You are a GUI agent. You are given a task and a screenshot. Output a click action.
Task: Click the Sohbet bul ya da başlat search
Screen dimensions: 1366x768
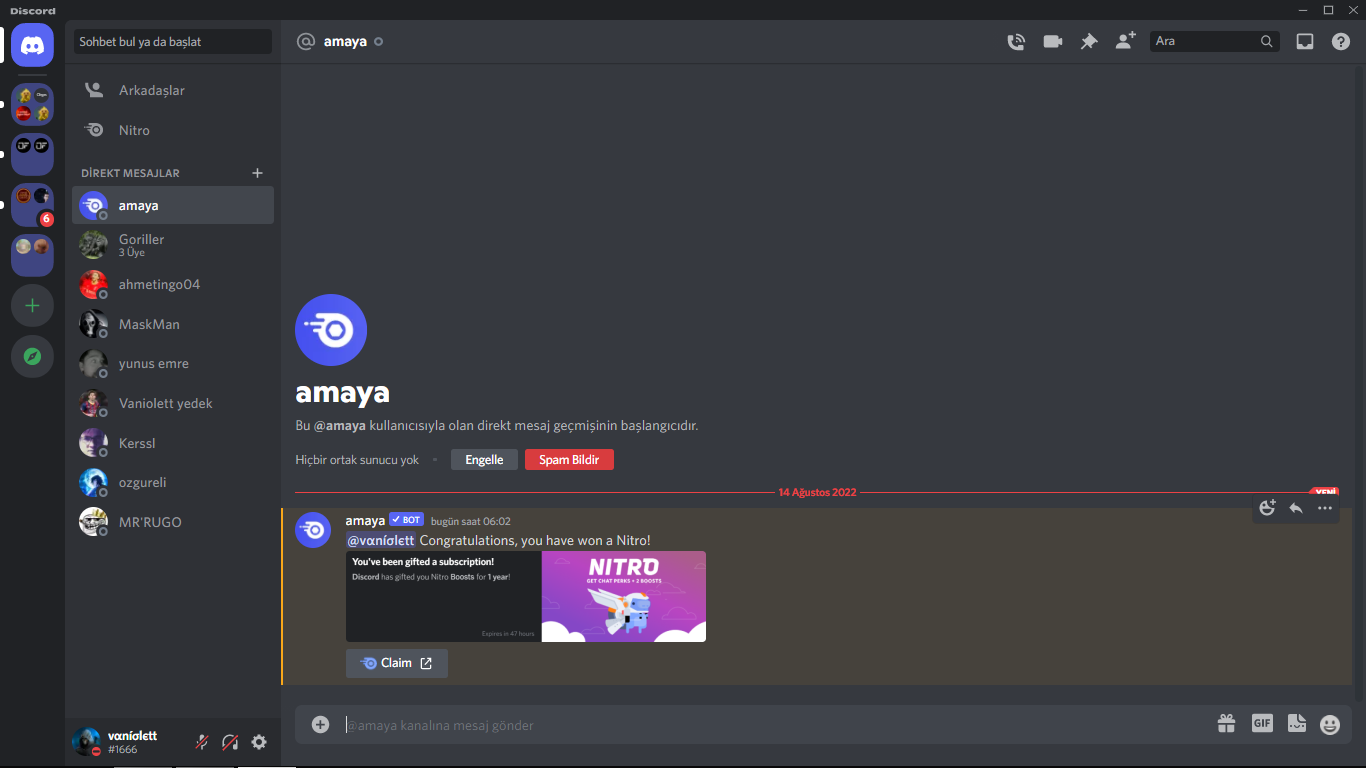coord(172,42)
